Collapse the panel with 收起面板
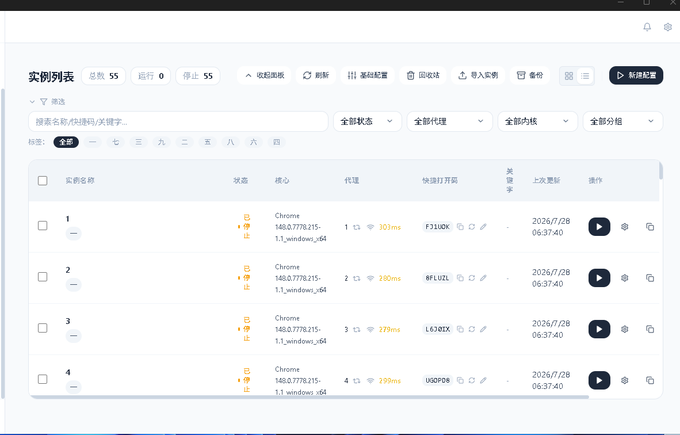This screenshot has height=435, width=680. [x=264, y=75]
